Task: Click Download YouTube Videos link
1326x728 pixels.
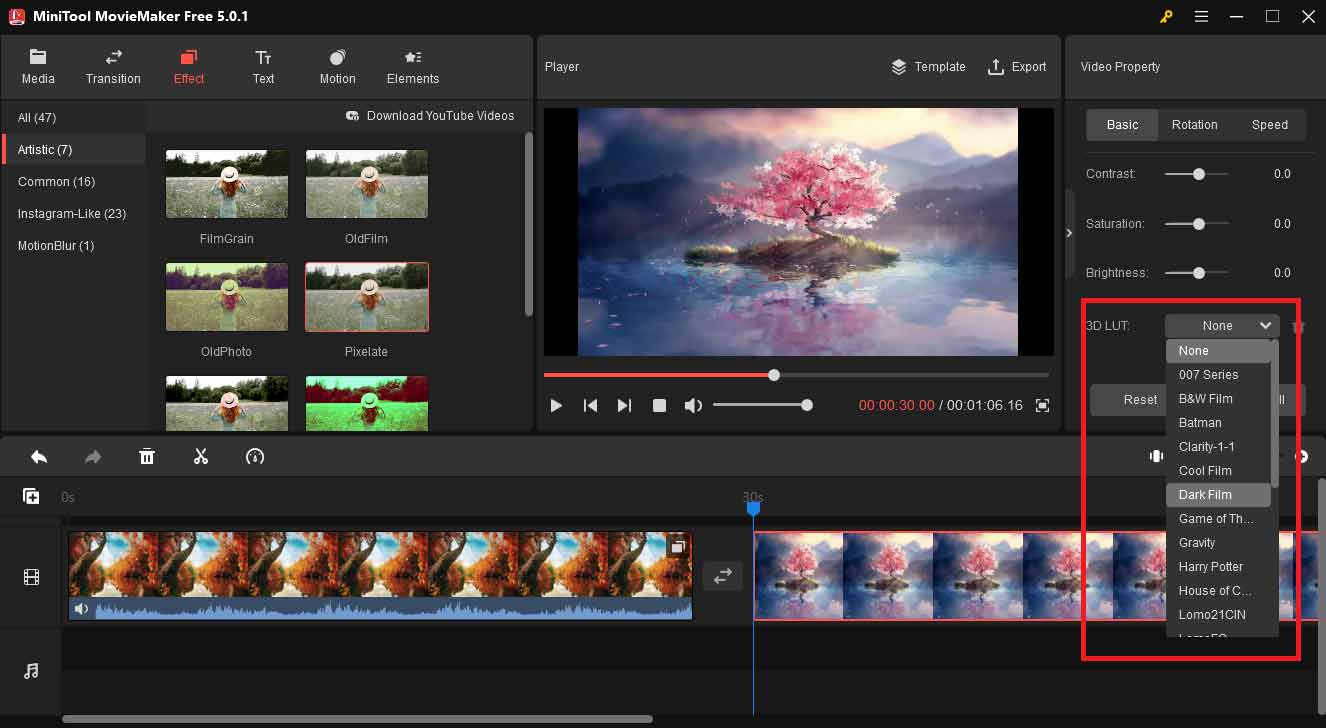Action: (x=430, y=116)
